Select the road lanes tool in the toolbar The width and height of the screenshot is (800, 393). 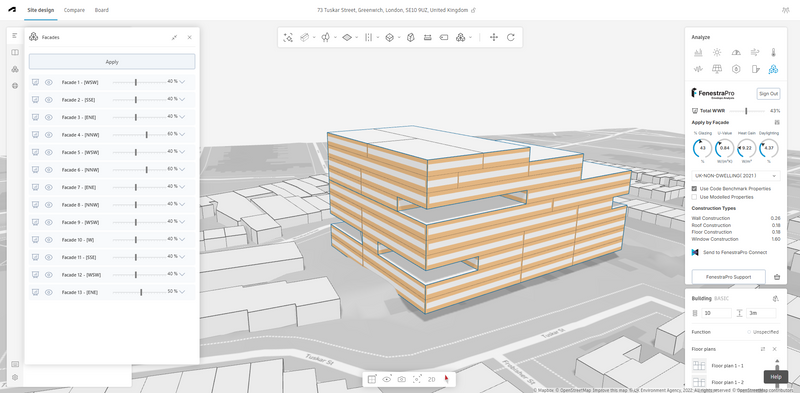[x=368, y=37]
